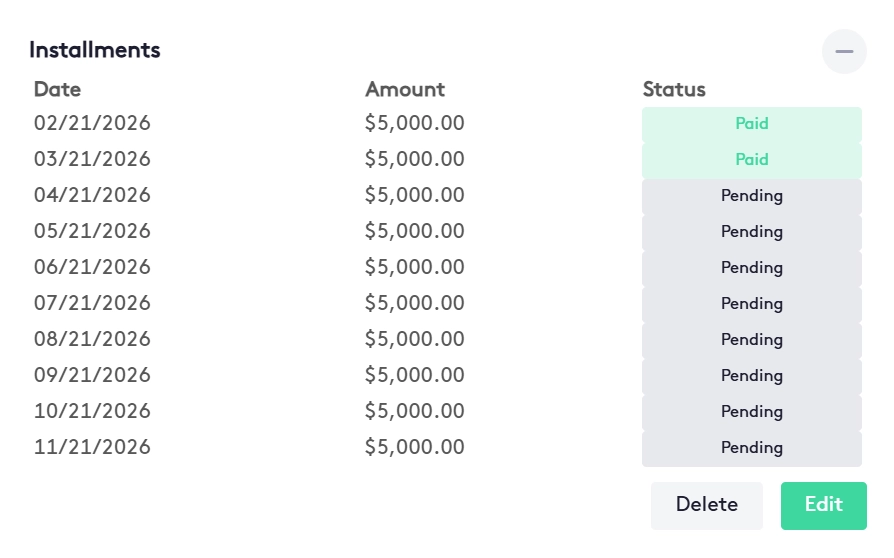Screen dimensions: 894x558
Task: Click the Delete button
Action: click(706, 505)
